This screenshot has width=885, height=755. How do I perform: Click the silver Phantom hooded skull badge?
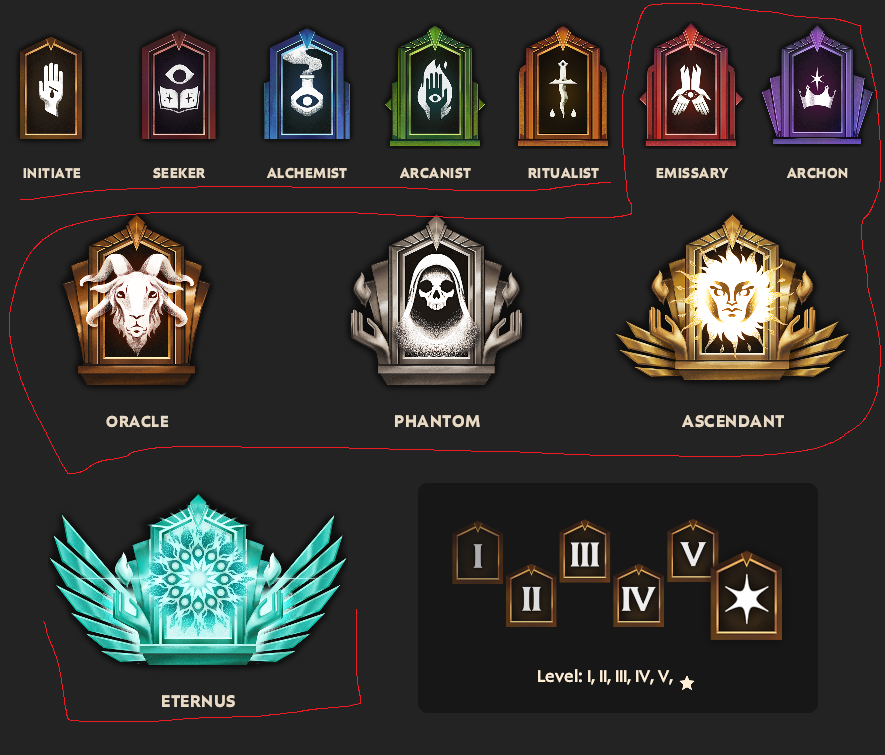[436, 301]
